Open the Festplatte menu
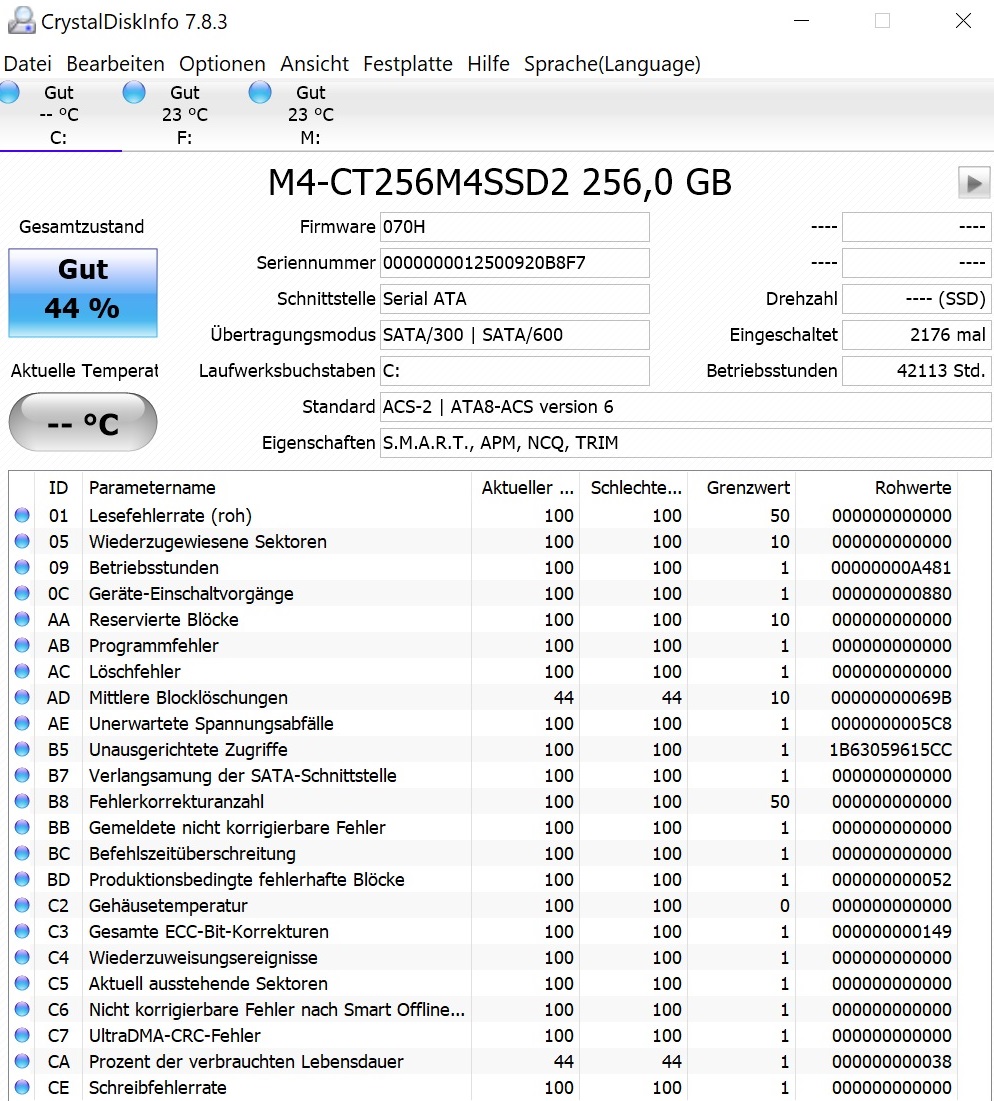 408,64
